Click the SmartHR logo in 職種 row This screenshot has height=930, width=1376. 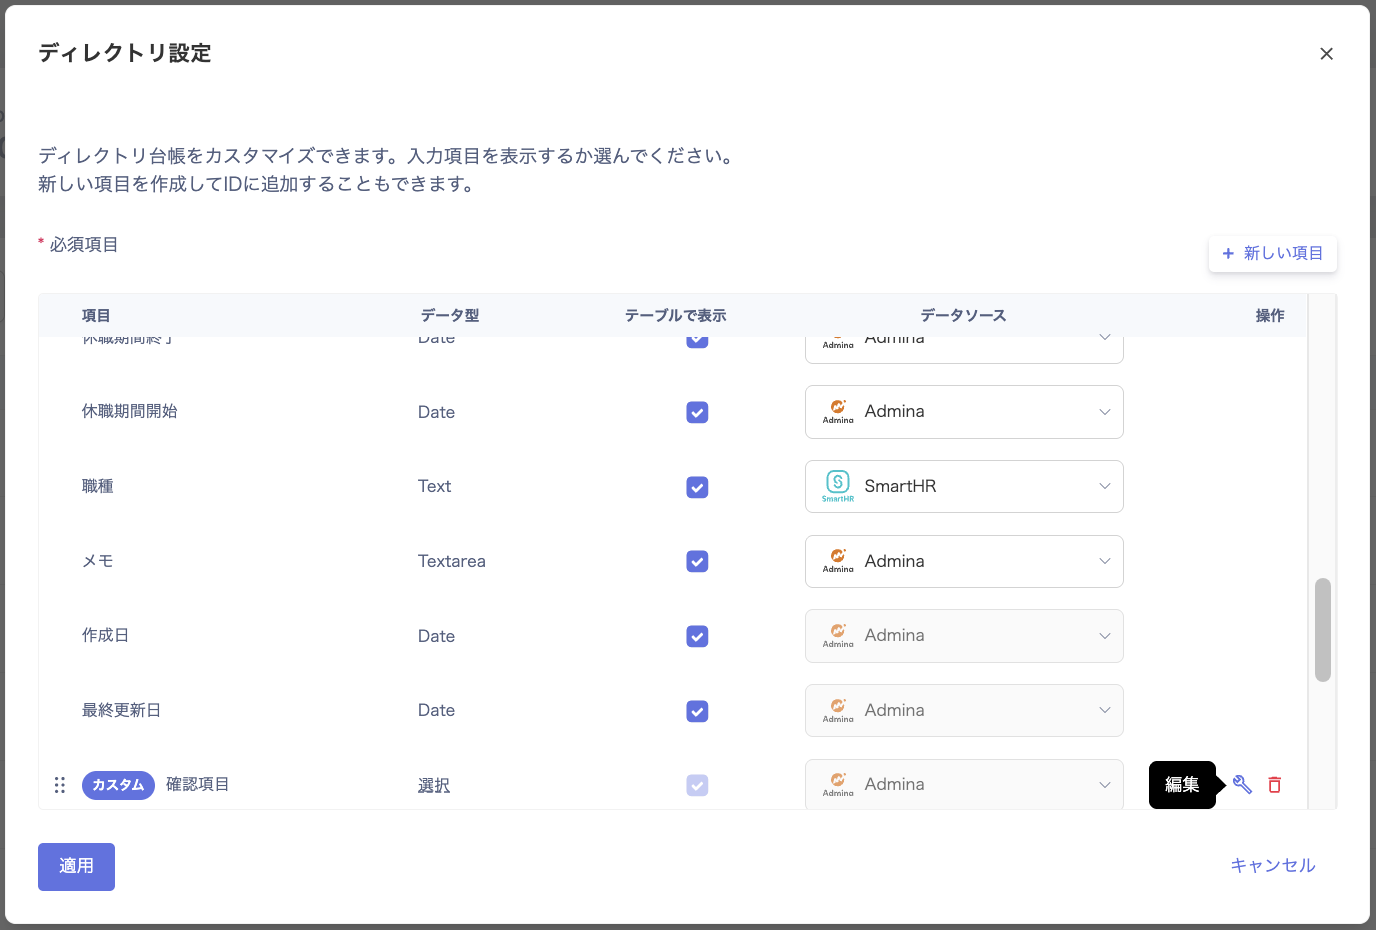pyautogui.click(x=838, y=485)
